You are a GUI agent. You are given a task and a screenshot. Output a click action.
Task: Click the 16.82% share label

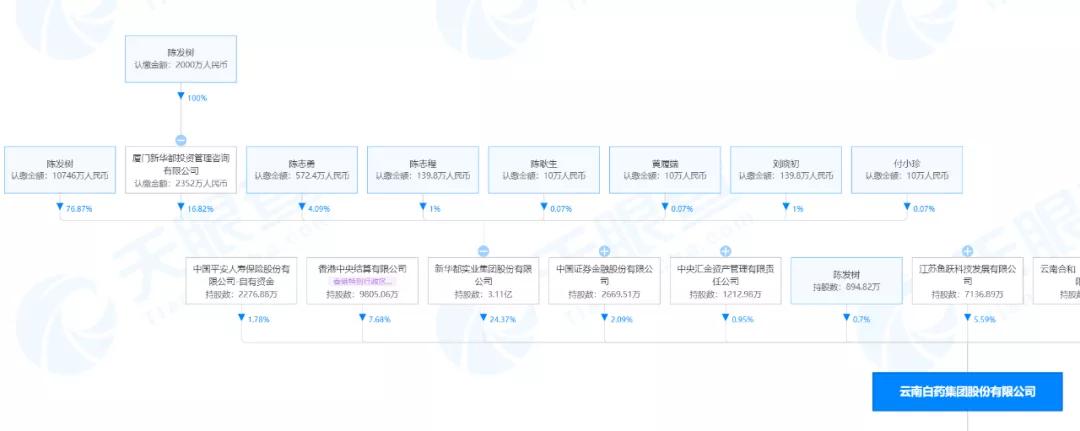point(200,209)
